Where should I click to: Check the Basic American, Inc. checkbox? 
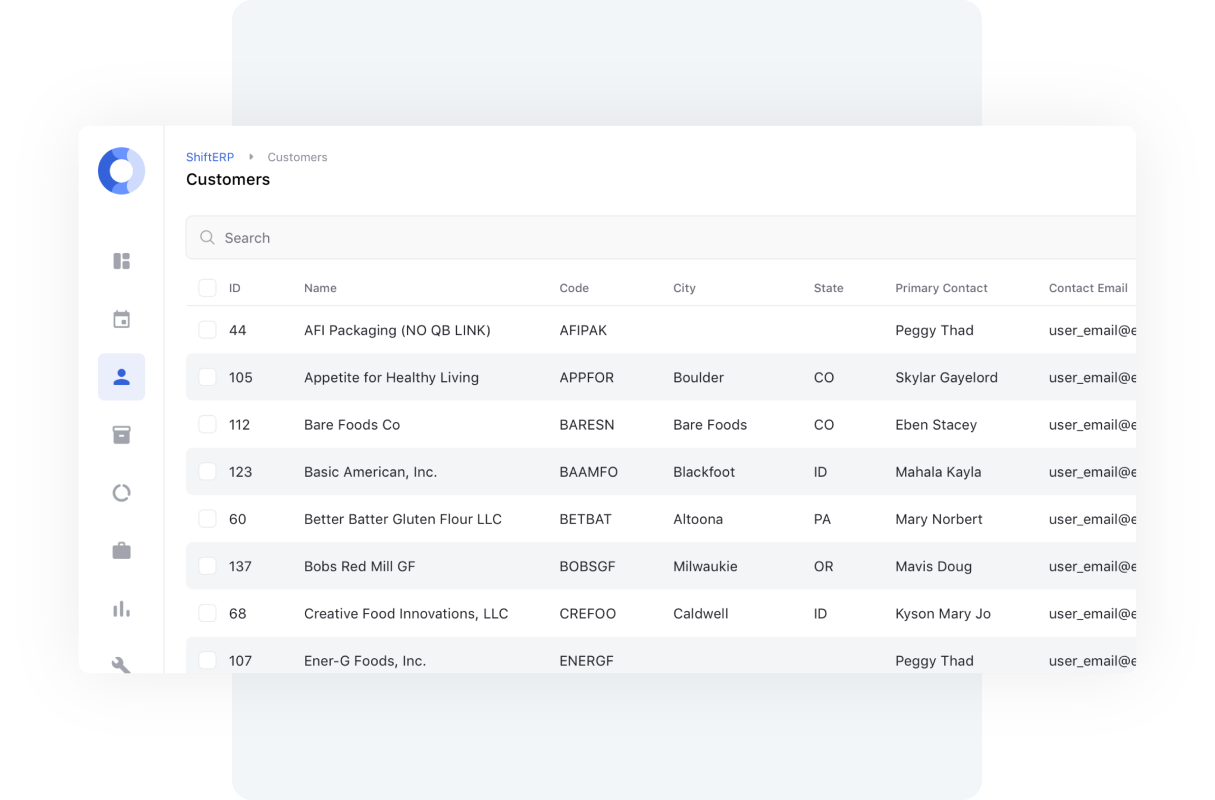(207, 471)
